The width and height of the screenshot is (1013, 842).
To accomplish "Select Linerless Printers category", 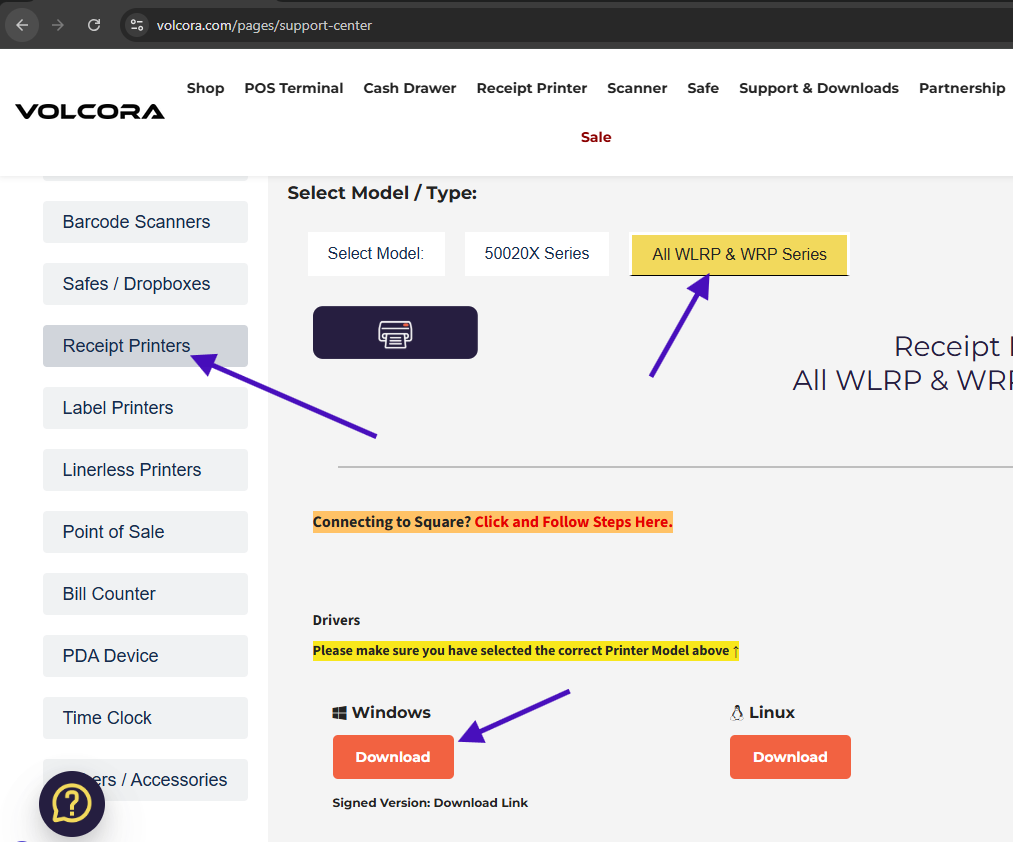I will point(145,470).
